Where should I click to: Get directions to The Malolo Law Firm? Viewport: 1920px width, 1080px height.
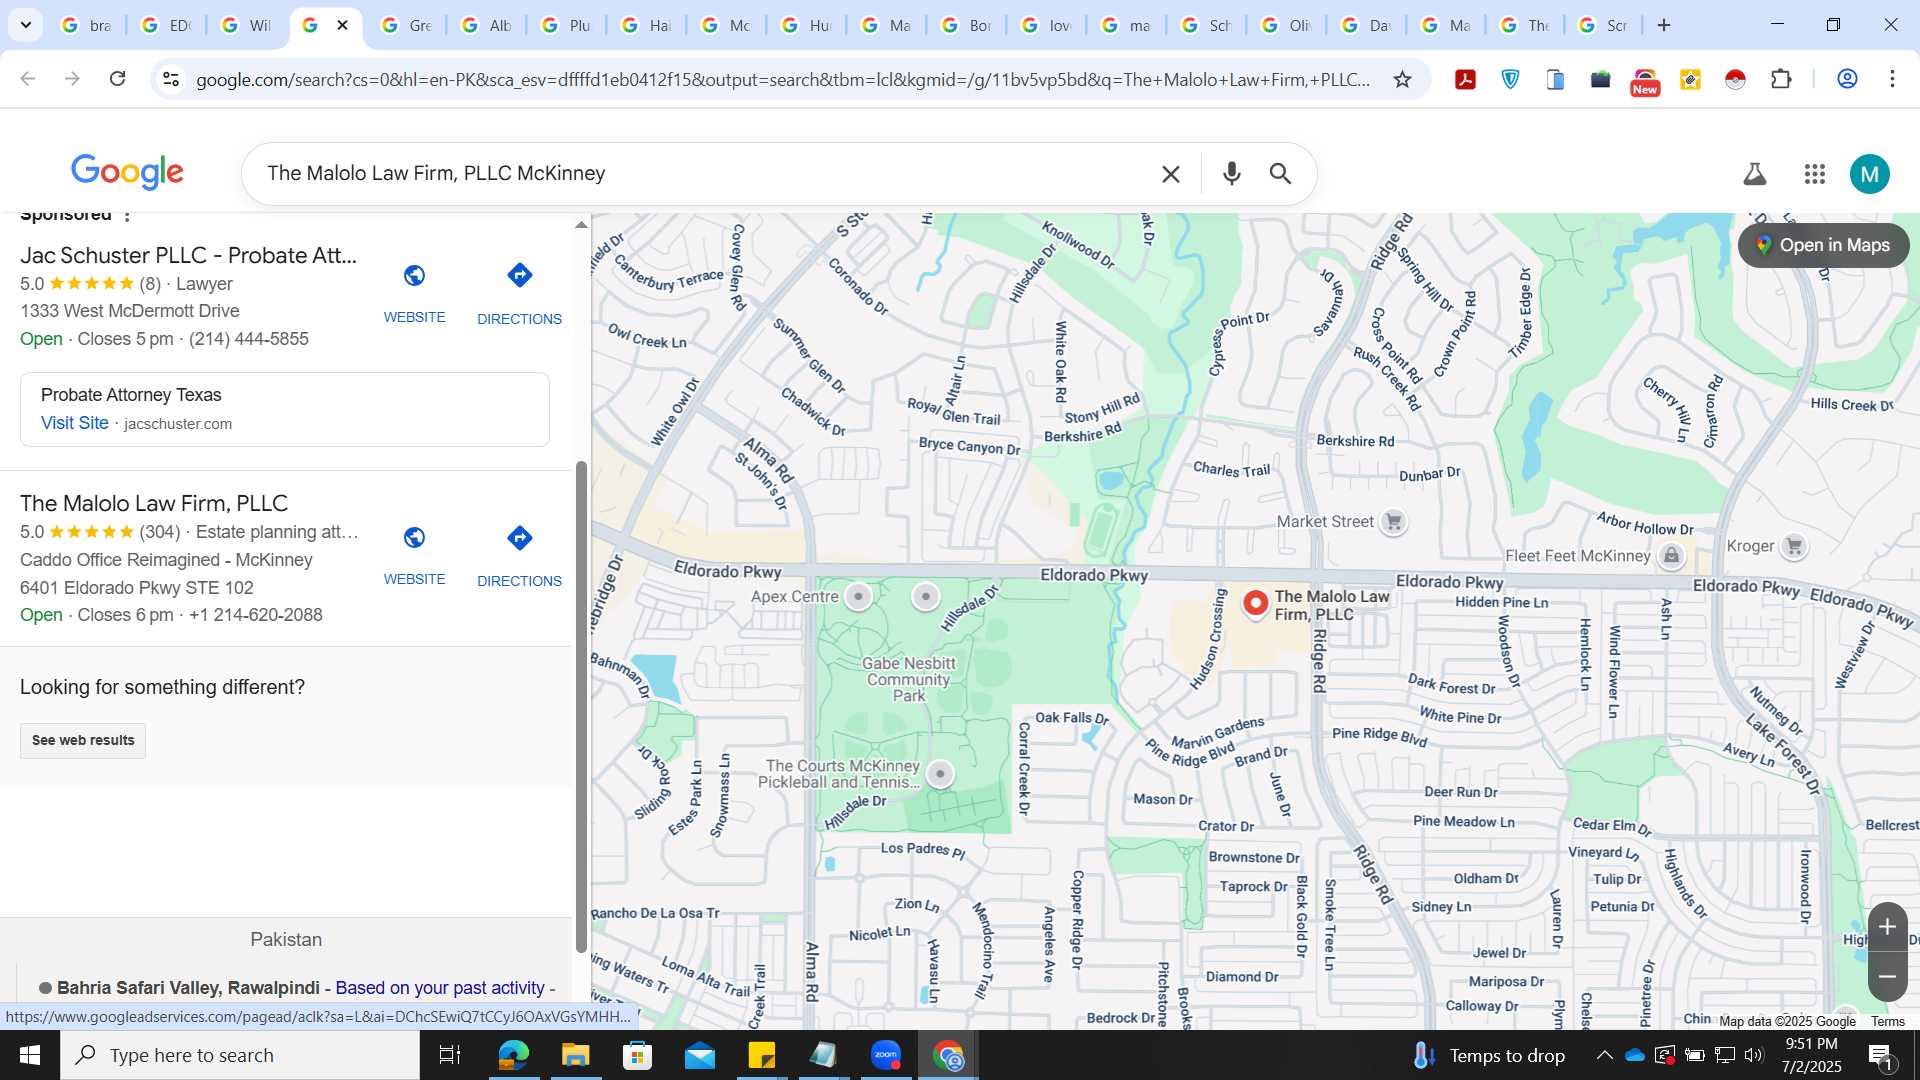pyautogui.click(x=519, y=538)
